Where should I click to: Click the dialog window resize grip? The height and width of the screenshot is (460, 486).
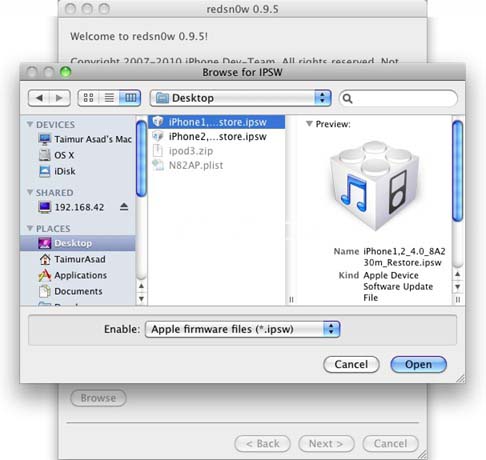click(x=460, y=378)
